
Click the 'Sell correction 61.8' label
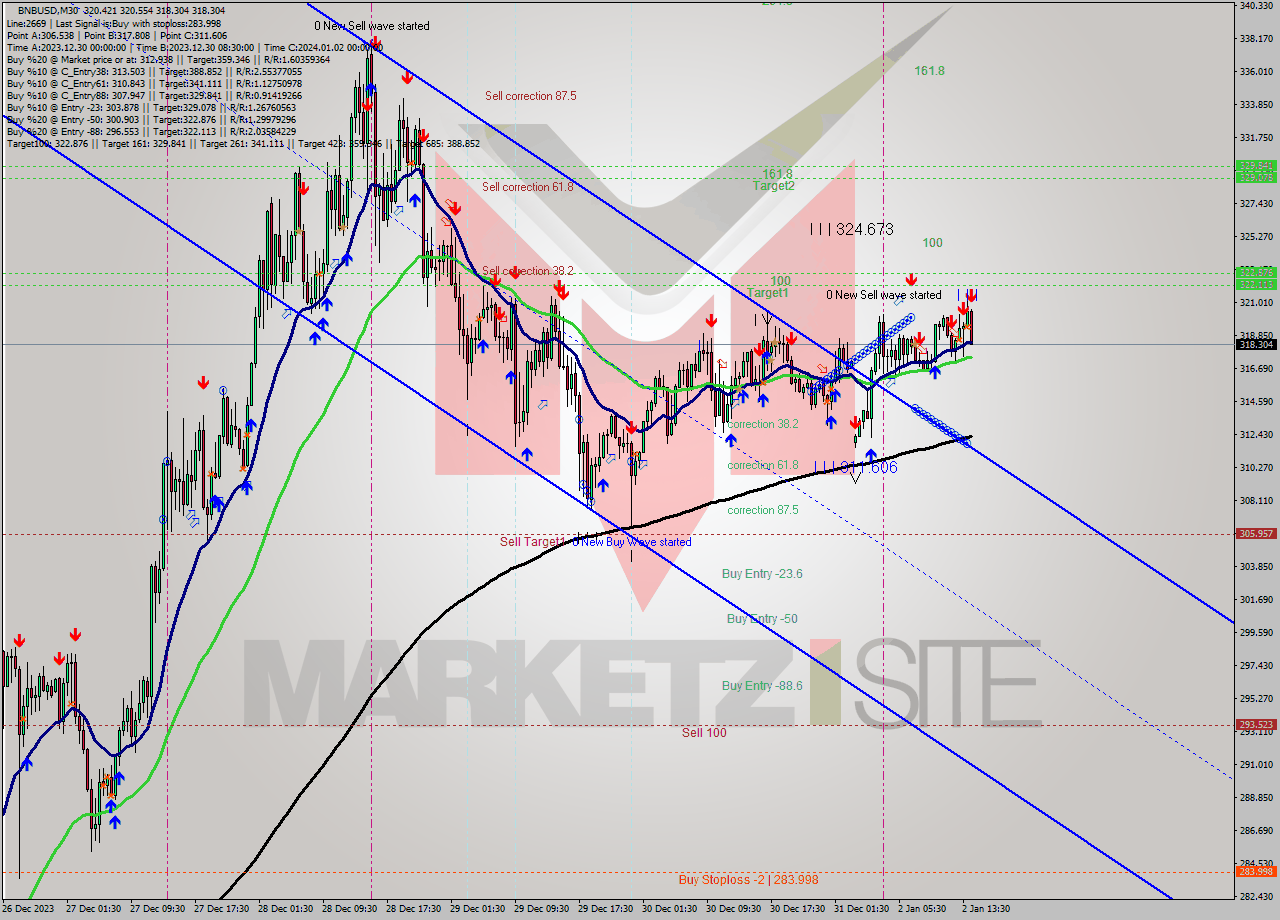[x=527, y=187]
